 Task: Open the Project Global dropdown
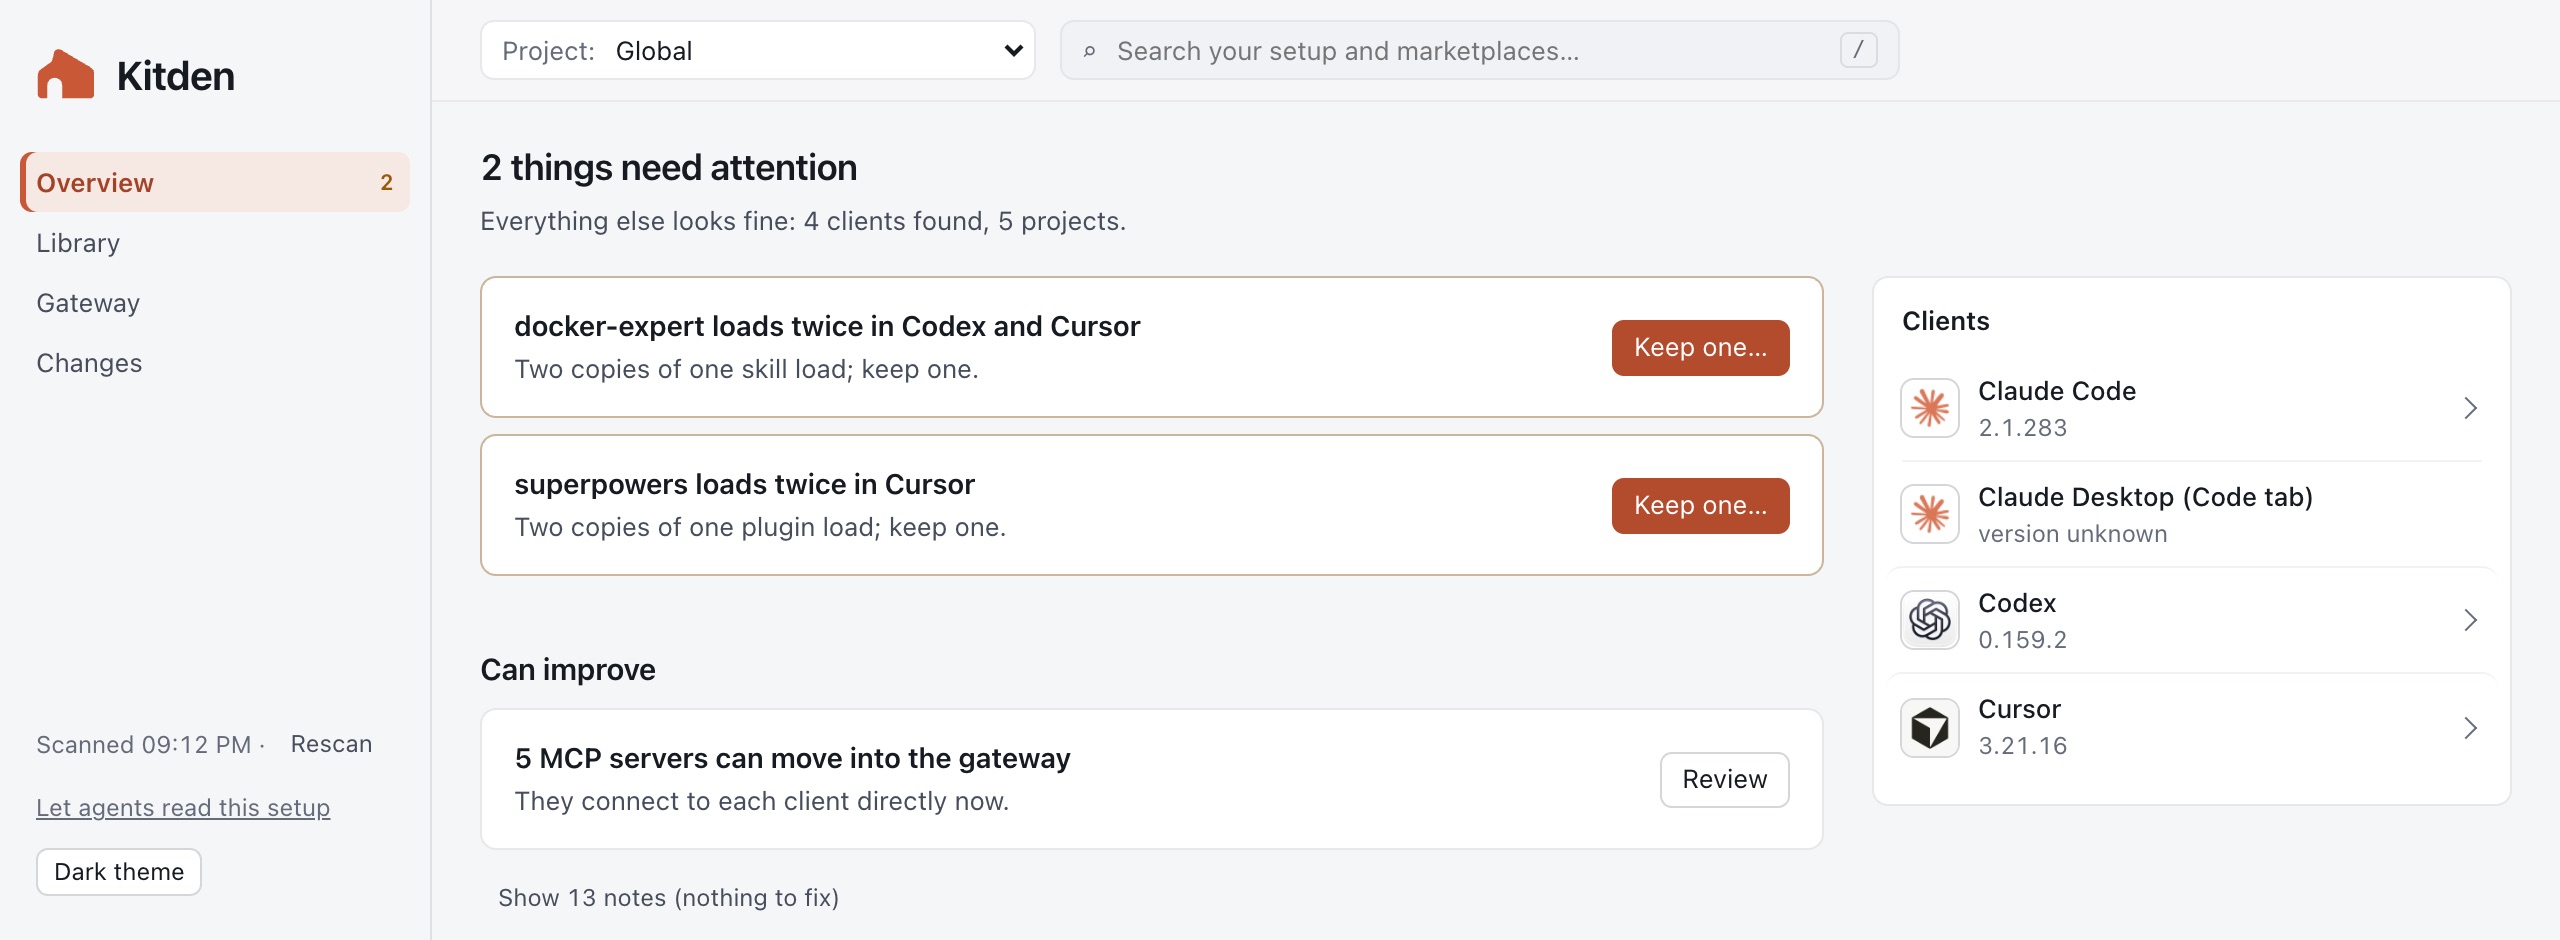(x=757, y=50)
